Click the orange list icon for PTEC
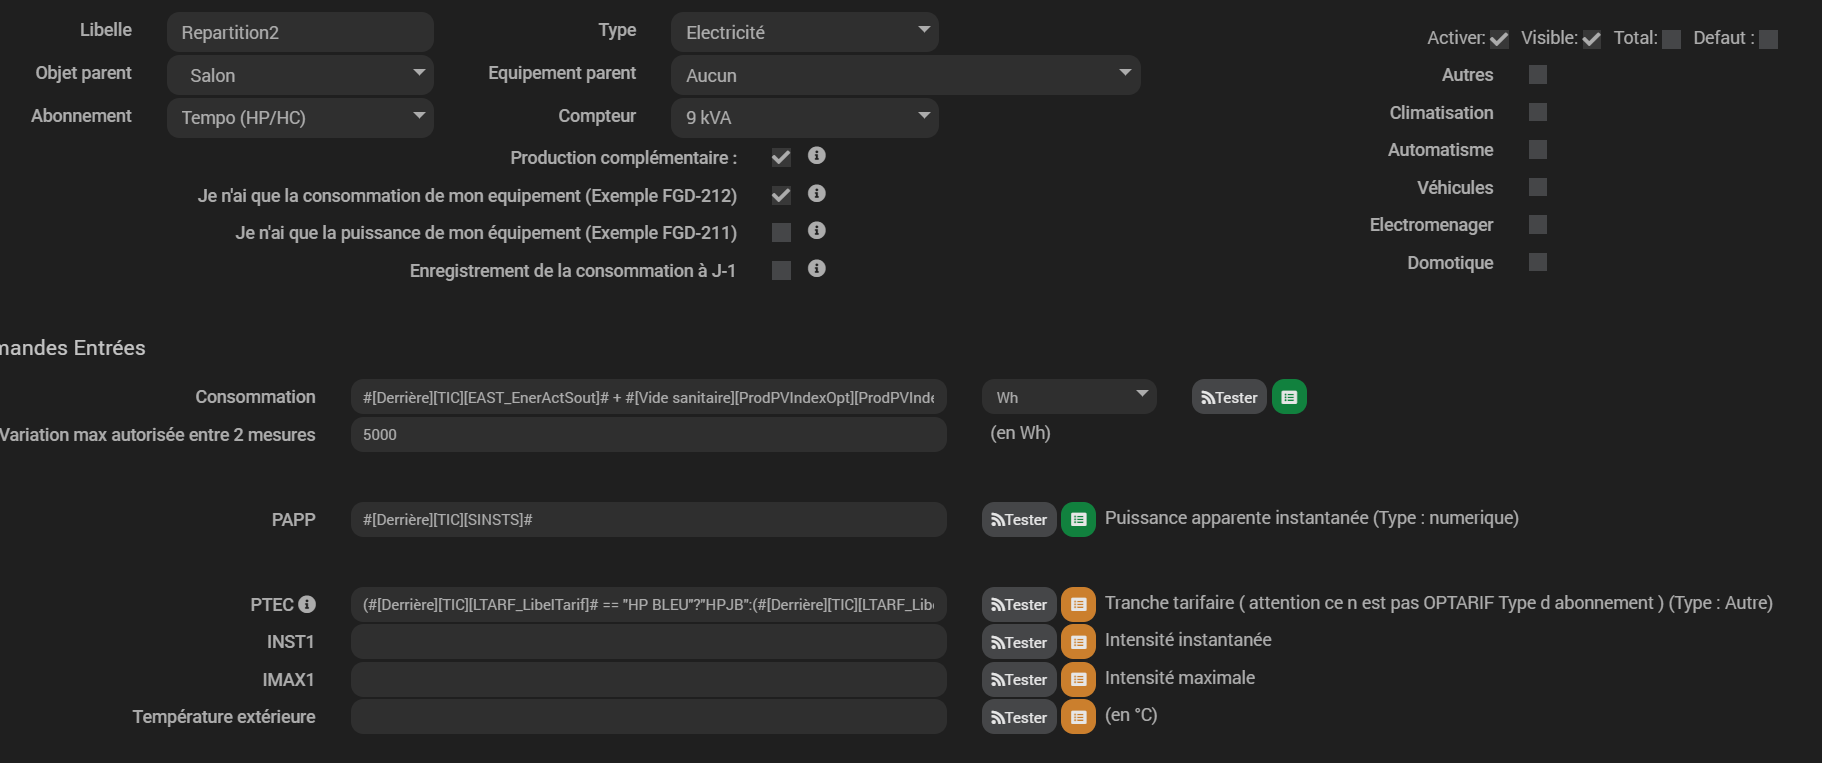This screenshot has width=1822, height=763. [1078, 604]
